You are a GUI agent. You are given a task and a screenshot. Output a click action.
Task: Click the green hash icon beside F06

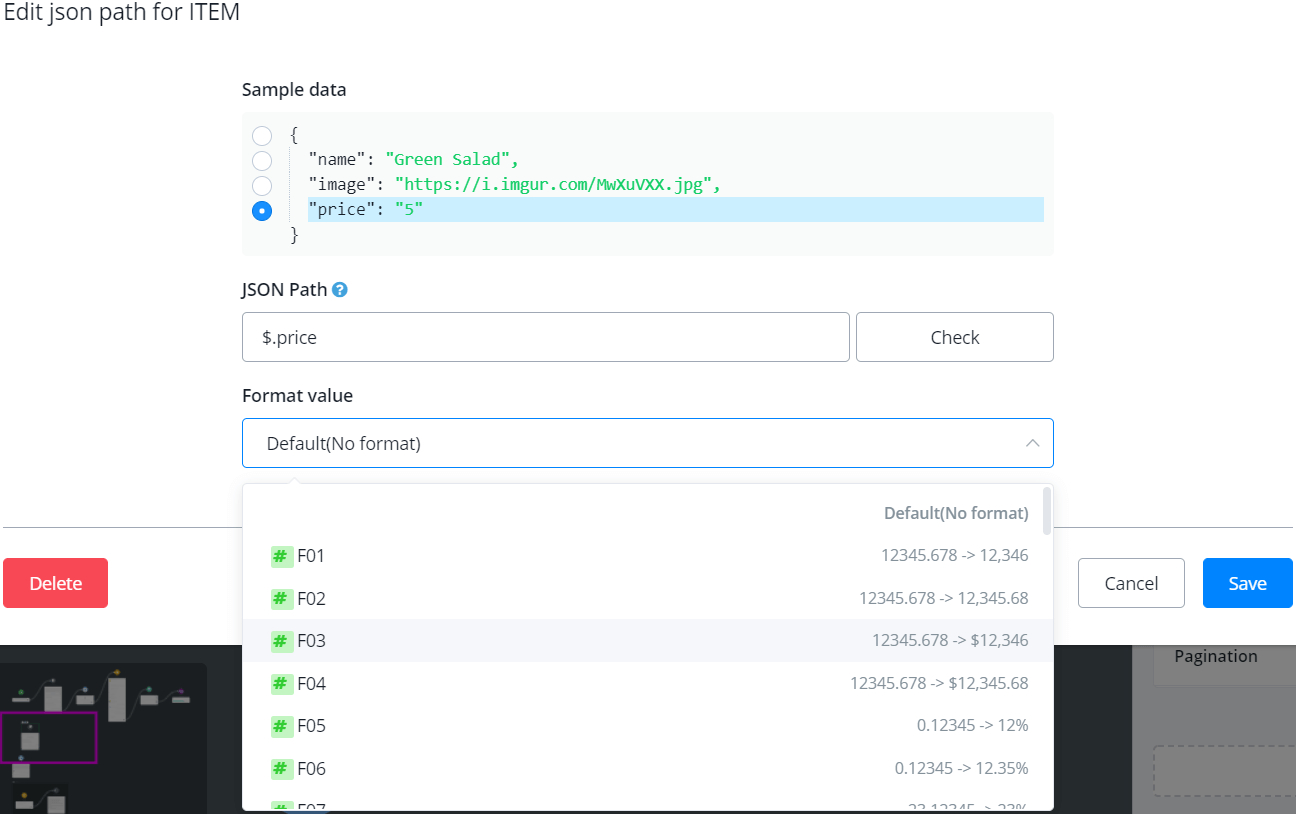[x=281, y=769]
